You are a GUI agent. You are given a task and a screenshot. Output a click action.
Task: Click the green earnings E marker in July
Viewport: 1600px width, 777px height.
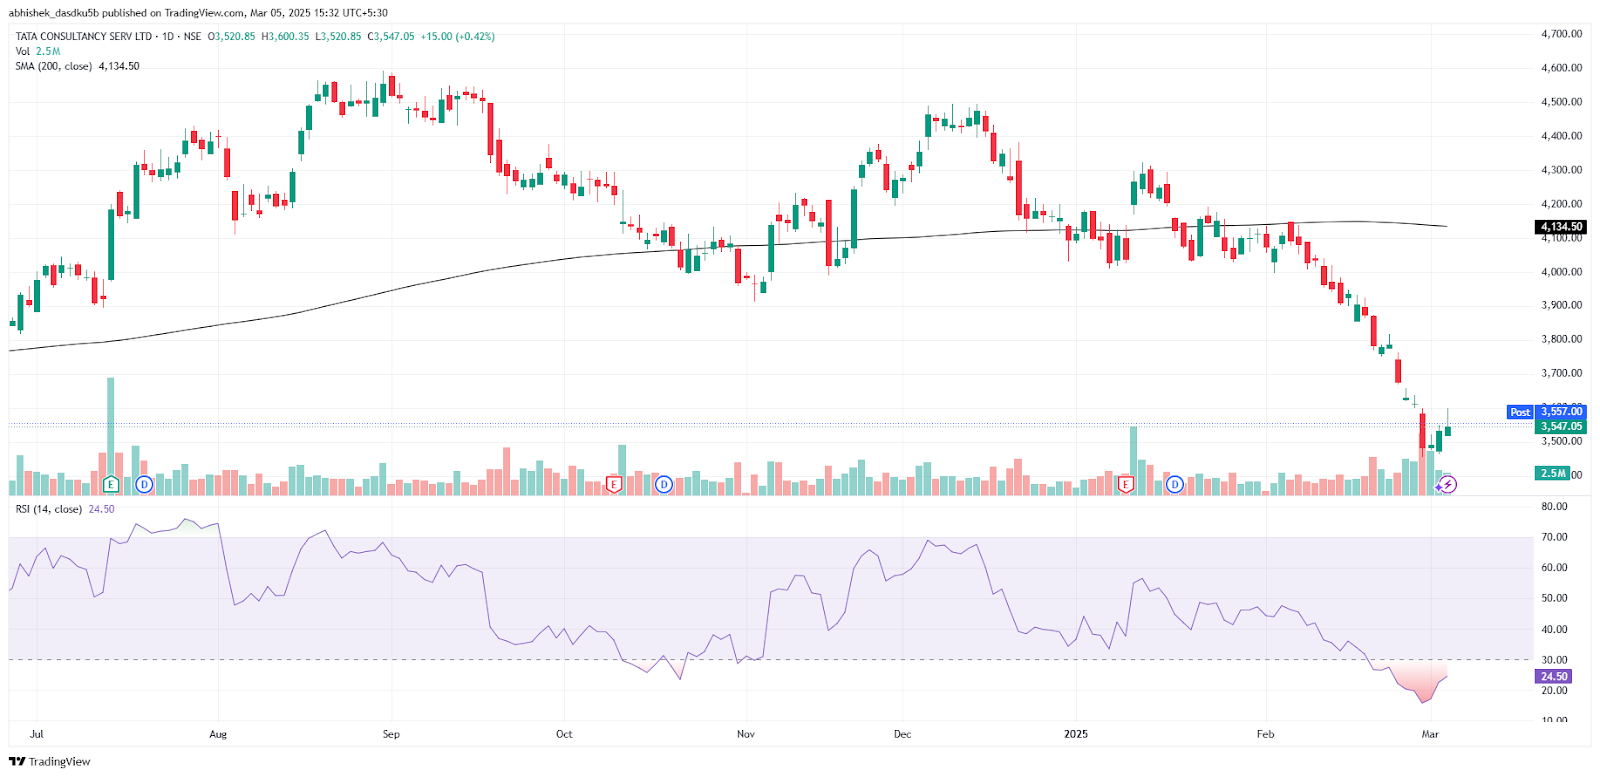pos(111,484)
